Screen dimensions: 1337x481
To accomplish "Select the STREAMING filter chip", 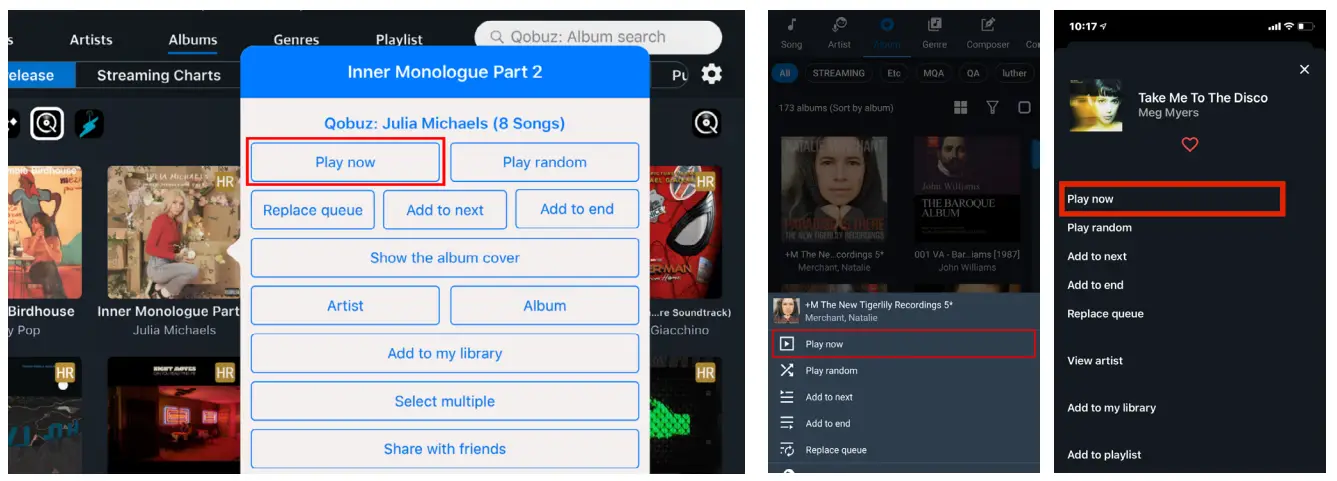I will point(839,73).
